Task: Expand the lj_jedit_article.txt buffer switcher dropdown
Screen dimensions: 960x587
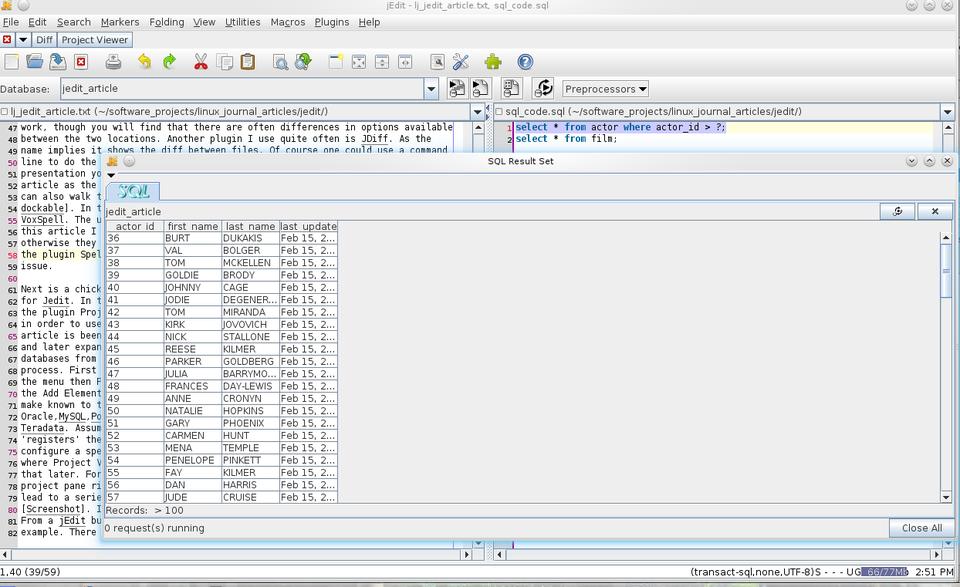Action: [x=477, y=112]
